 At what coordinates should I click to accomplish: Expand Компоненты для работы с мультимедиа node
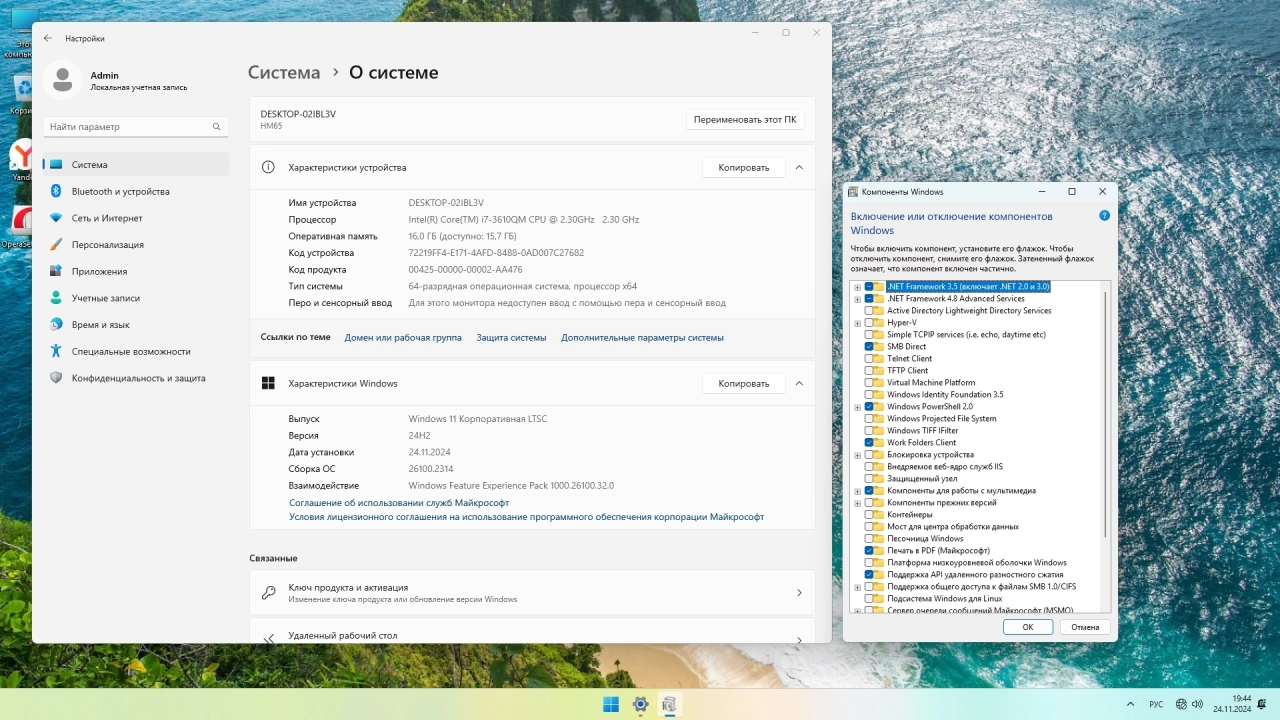(858, 491)
